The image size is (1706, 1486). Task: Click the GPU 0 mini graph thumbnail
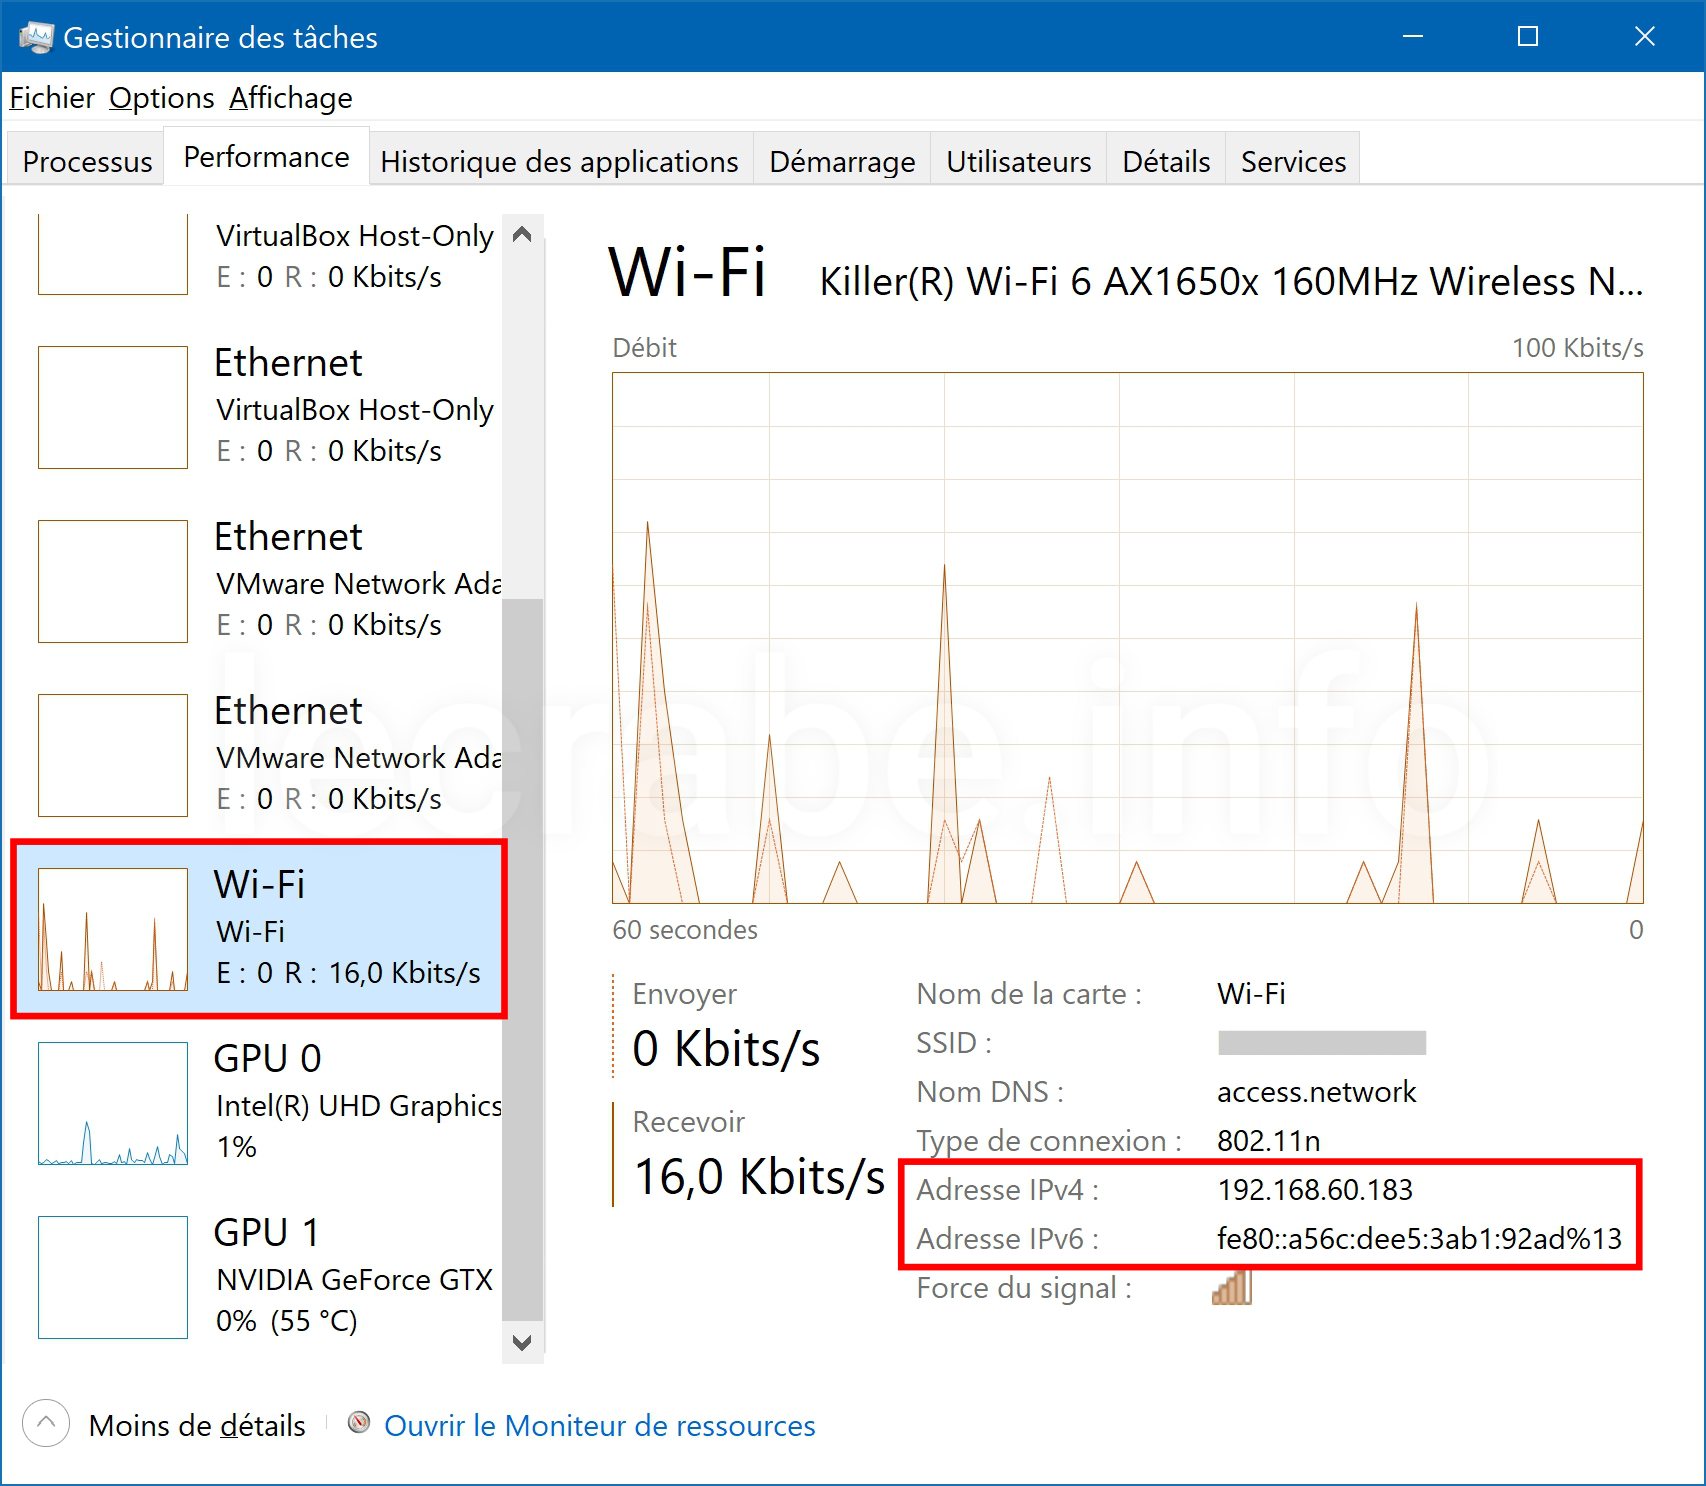pos(113,1103)
